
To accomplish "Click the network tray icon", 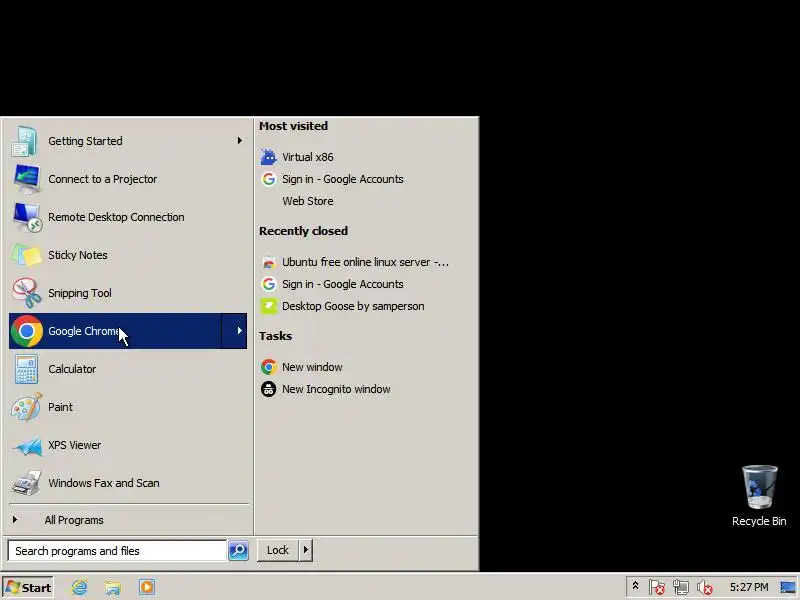I will click(x=680, y=587).
